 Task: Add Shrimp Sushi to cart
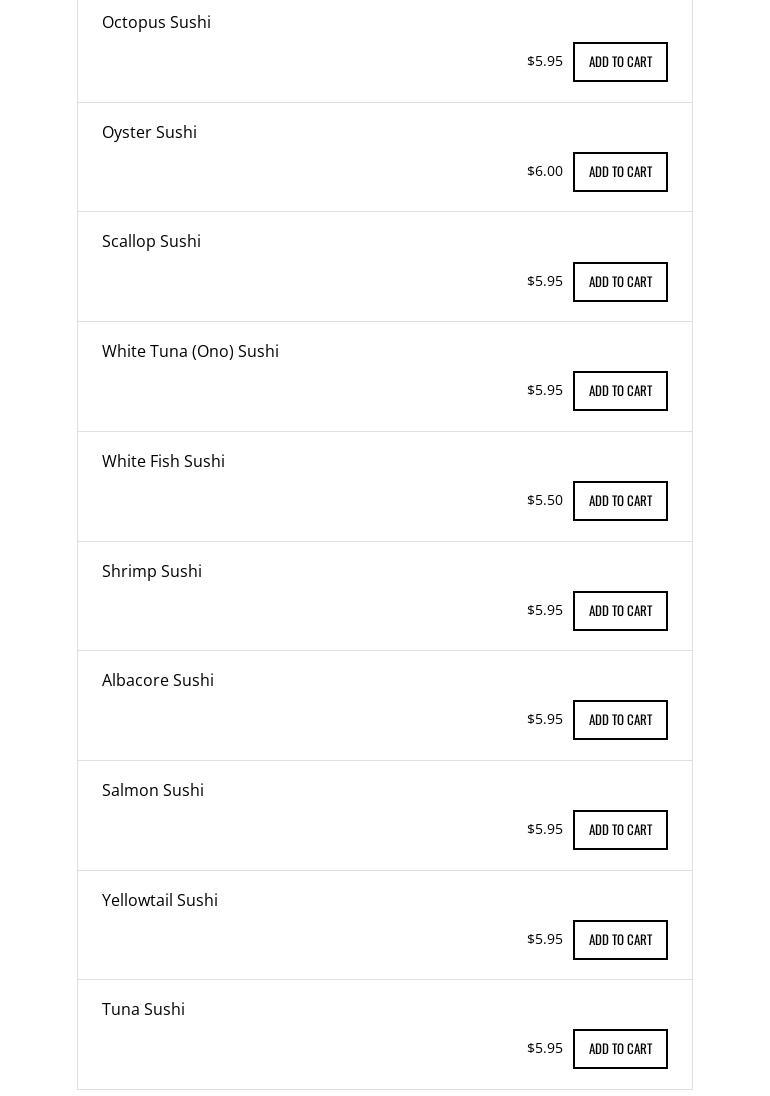620,611
